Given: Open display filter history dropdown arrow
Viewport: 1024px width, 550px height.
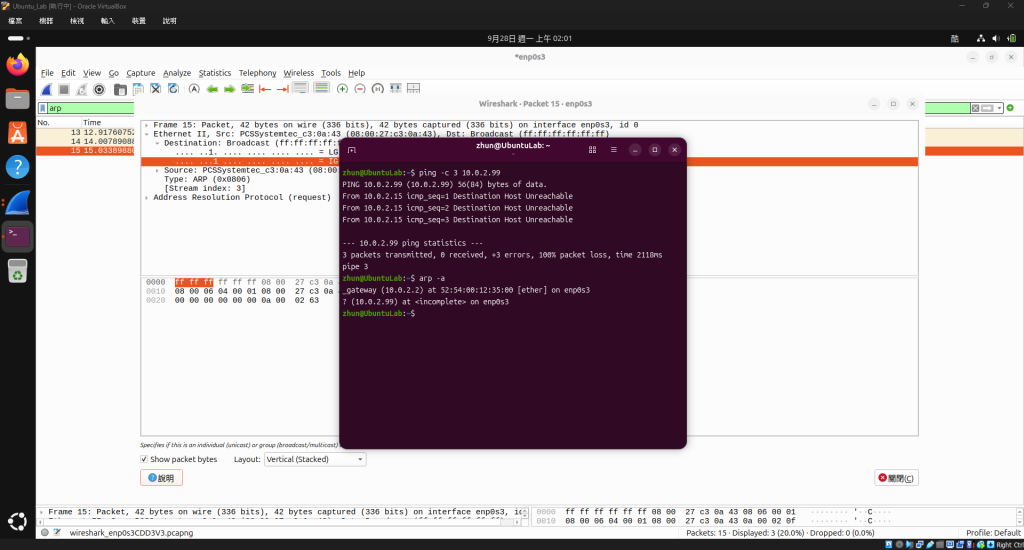Looking at the screenshot, I should click(x=1000, y=108).
